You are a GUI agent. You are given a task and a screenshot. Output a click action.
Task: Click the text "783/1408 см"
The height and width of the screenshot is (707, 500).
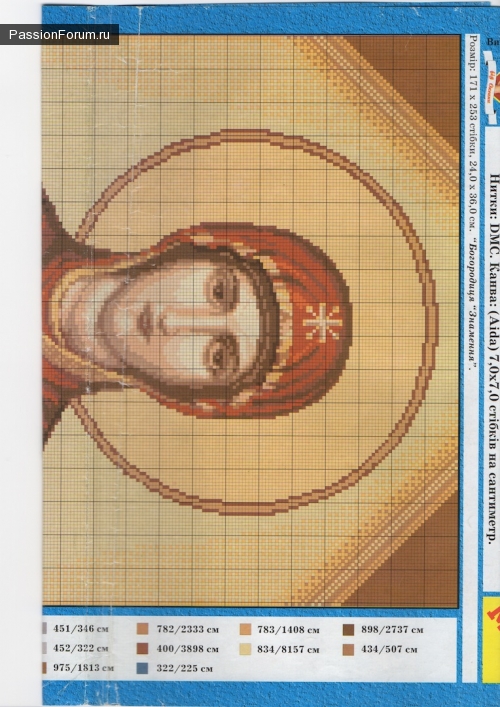288,629
